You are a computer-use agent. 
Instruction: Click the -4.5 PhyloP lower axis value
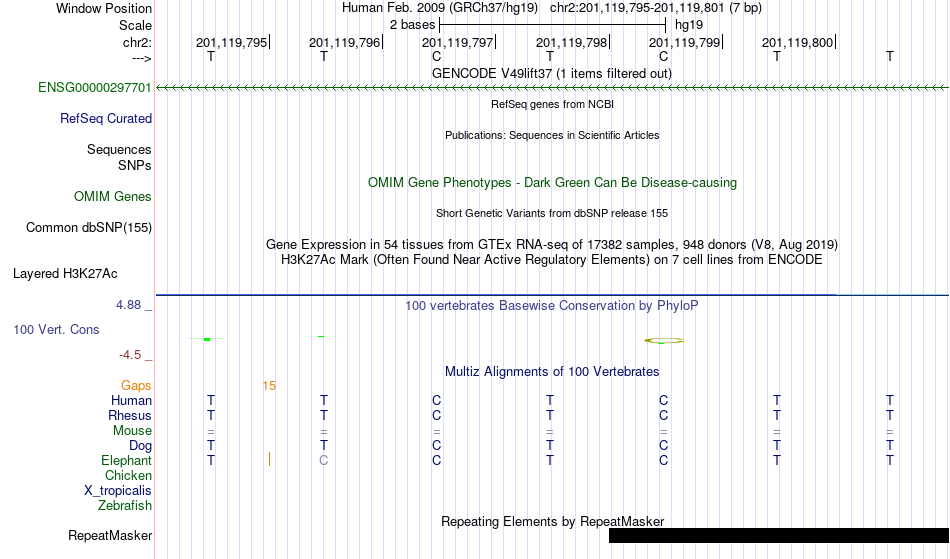[x=130, y=355]
